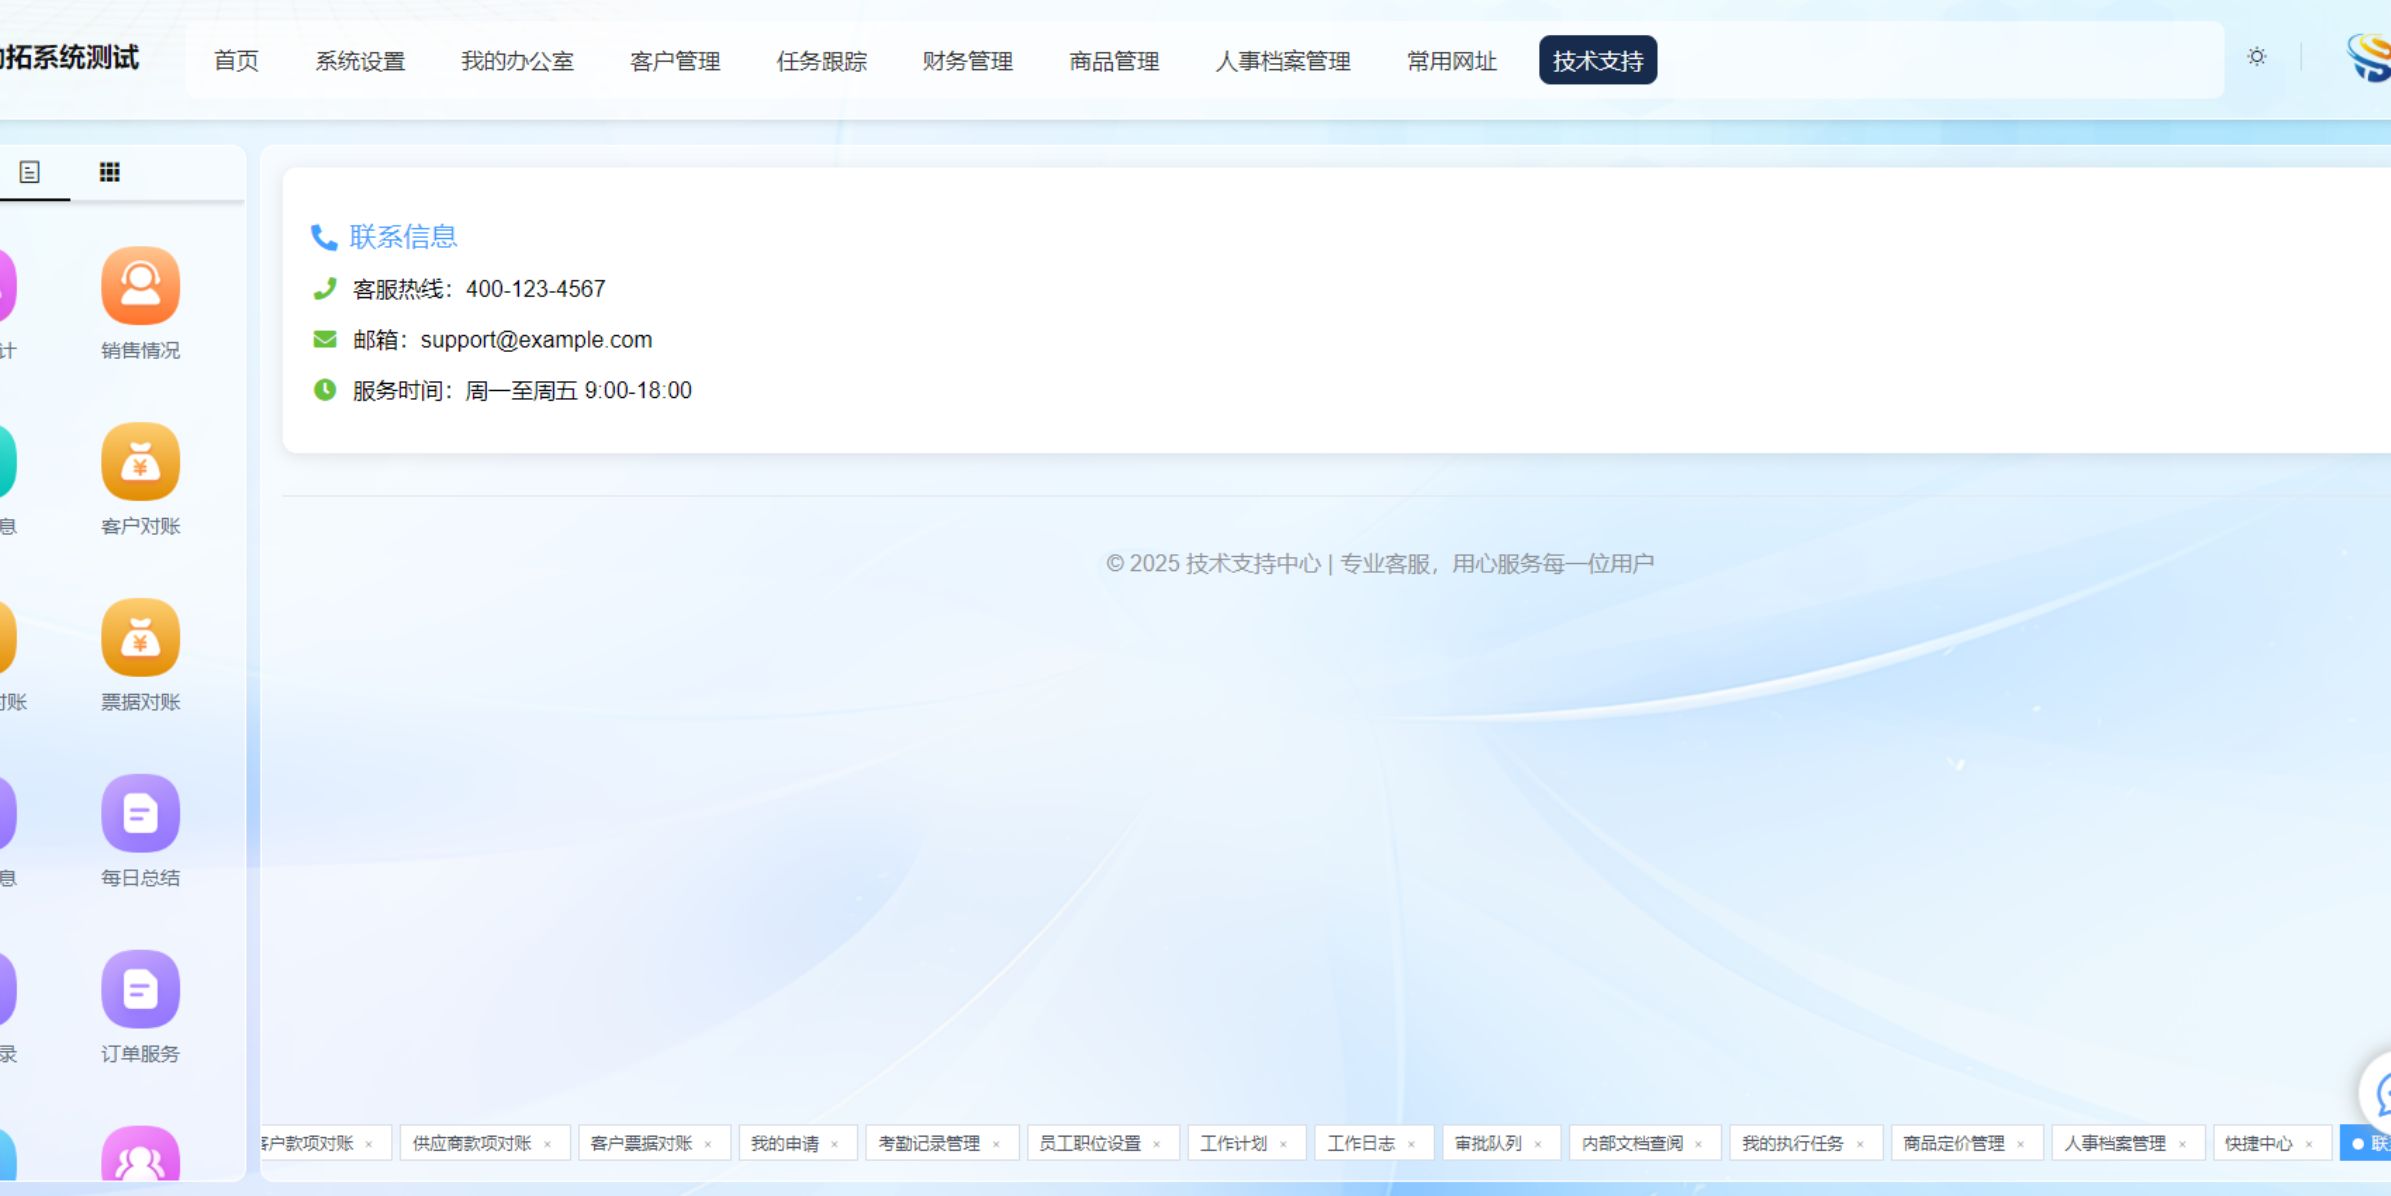Image resolution: width=2391 pixels, height=1196 pixels.
Task: Close the 考勤记录管理 tab
Action: tap(996, 1144)
